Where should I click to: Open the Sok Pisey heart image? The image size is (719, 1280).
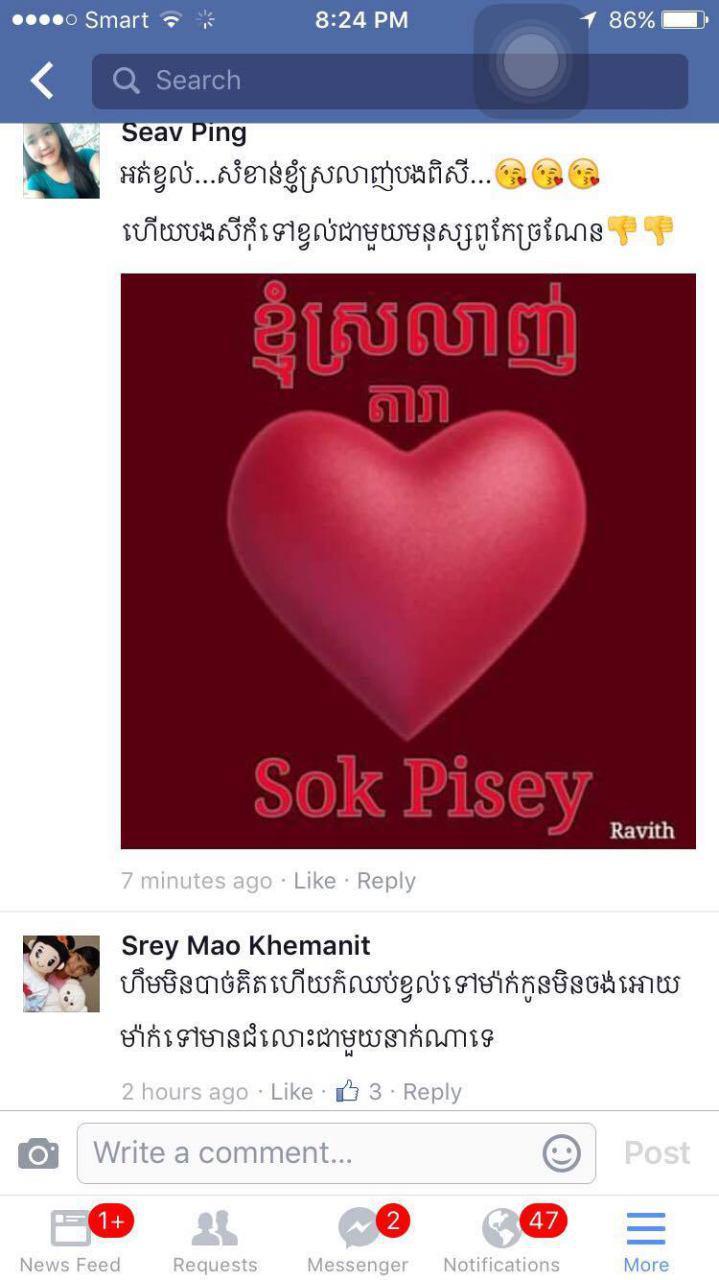point(408,561)
